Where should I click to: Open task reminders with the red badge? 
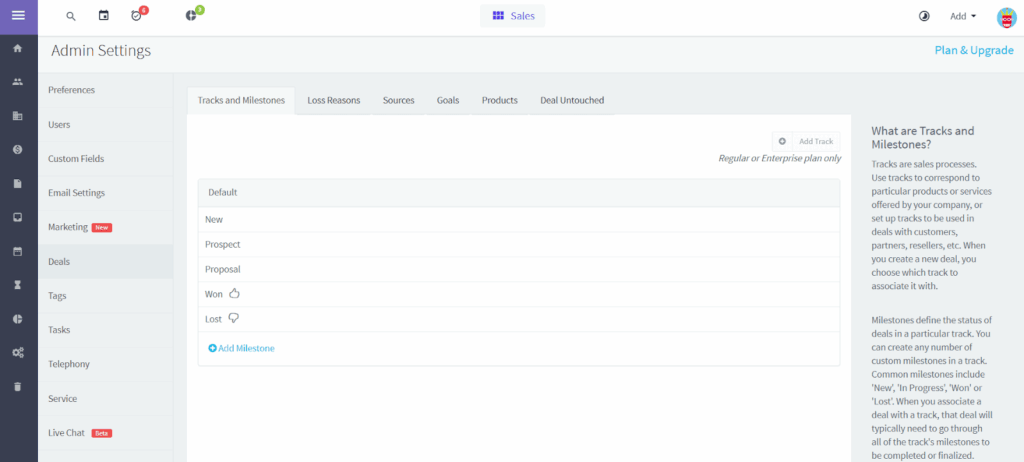pos(138,16)
